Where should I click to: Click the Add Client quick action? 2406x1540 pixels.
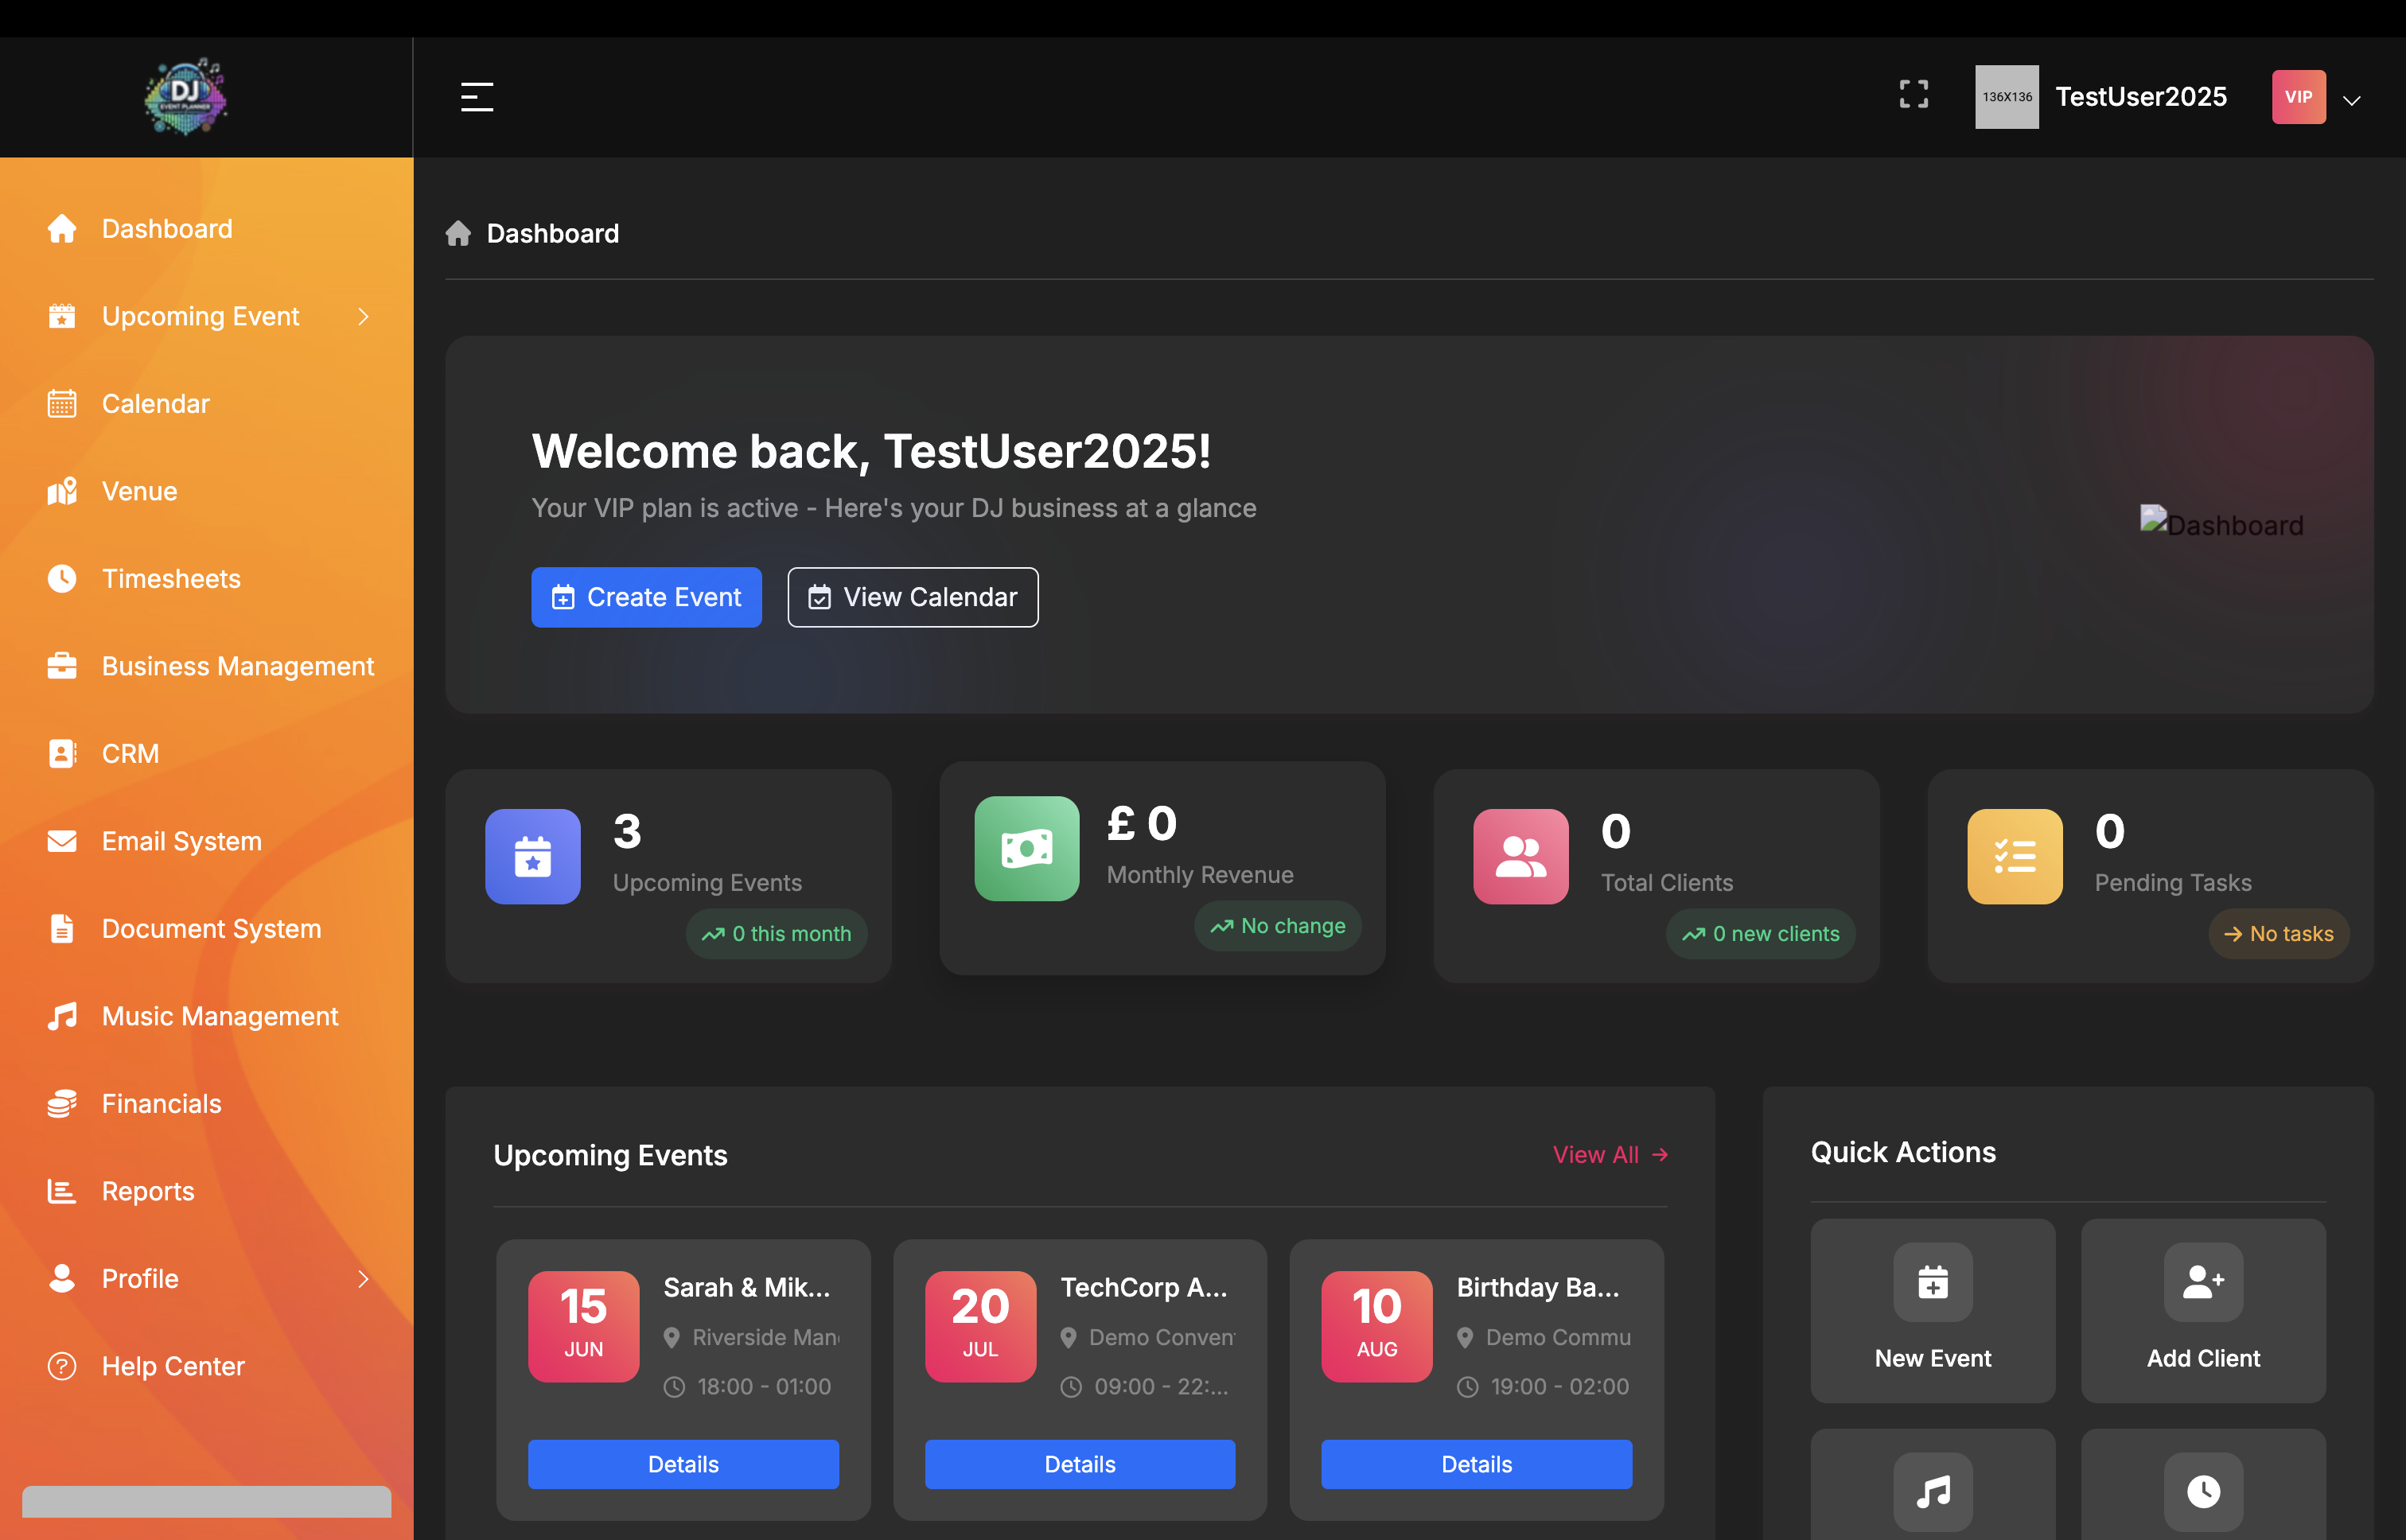click(2203, 1311)
